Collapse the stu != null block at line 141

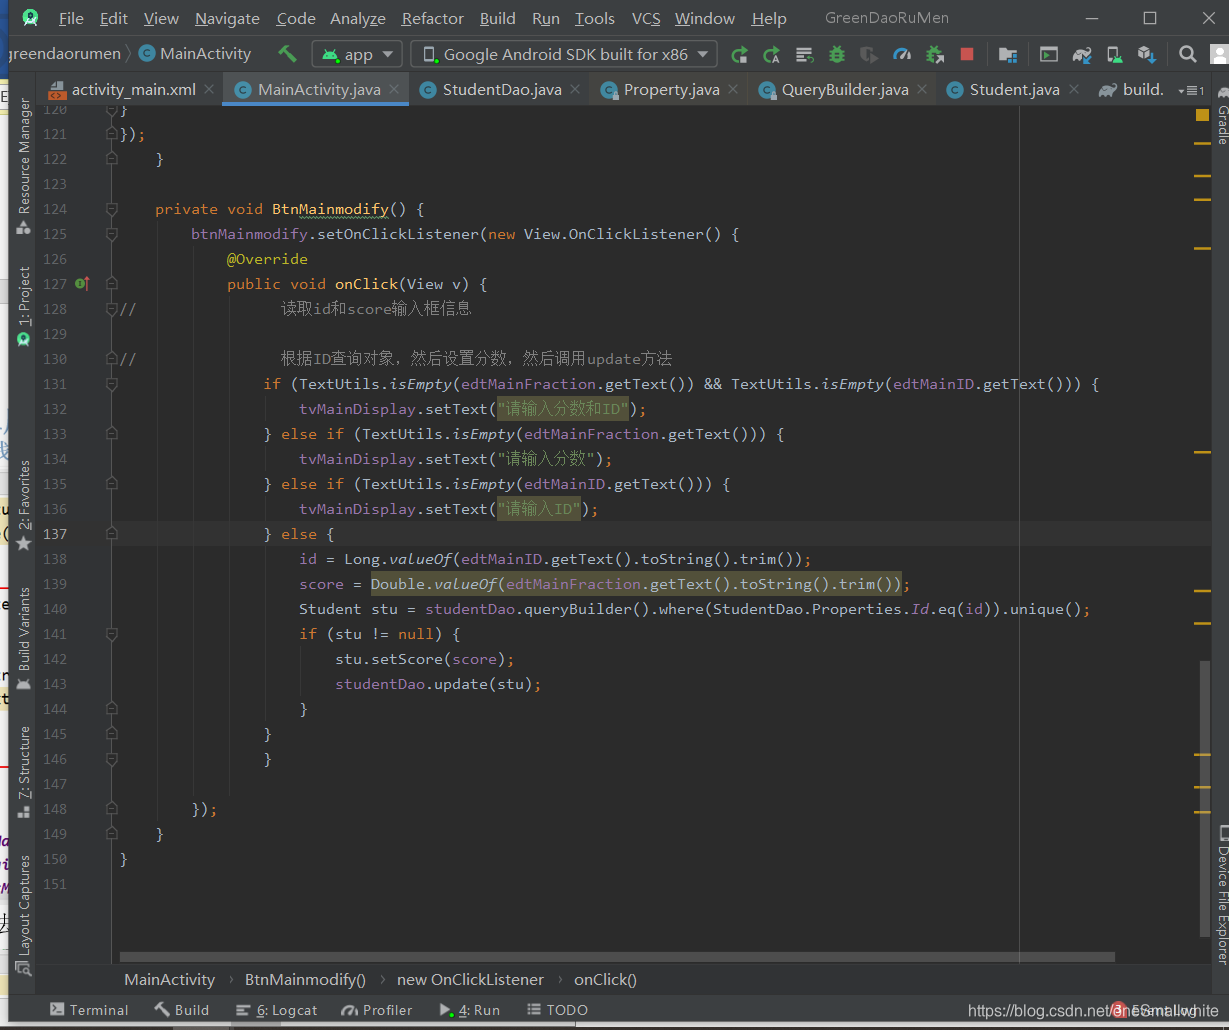coord(112,634)
